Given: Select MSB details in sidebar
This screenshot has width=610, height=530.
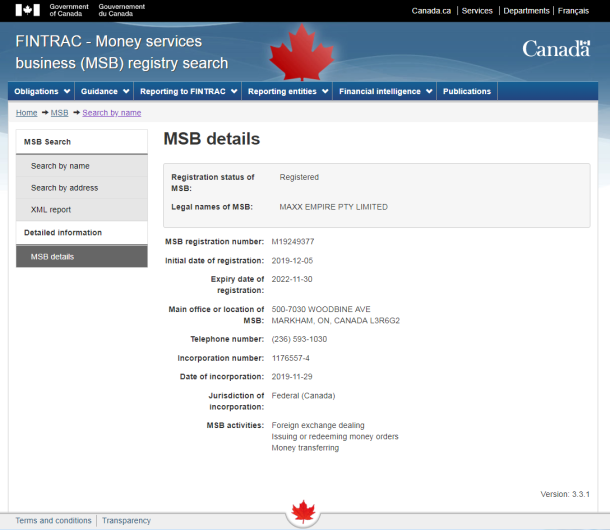Looking at the screenshot, I should click(82, 257).
